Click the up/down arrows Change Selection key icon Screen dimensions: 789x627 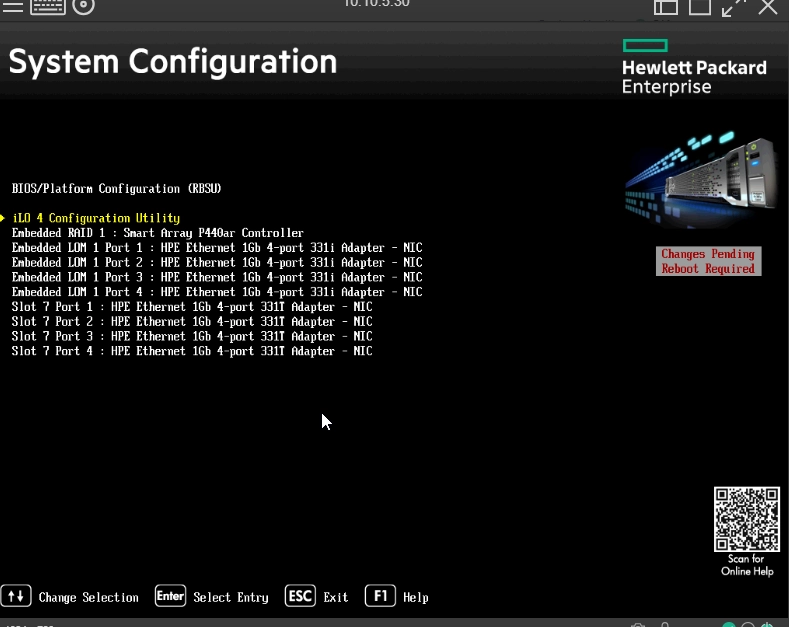click(16, 596)
